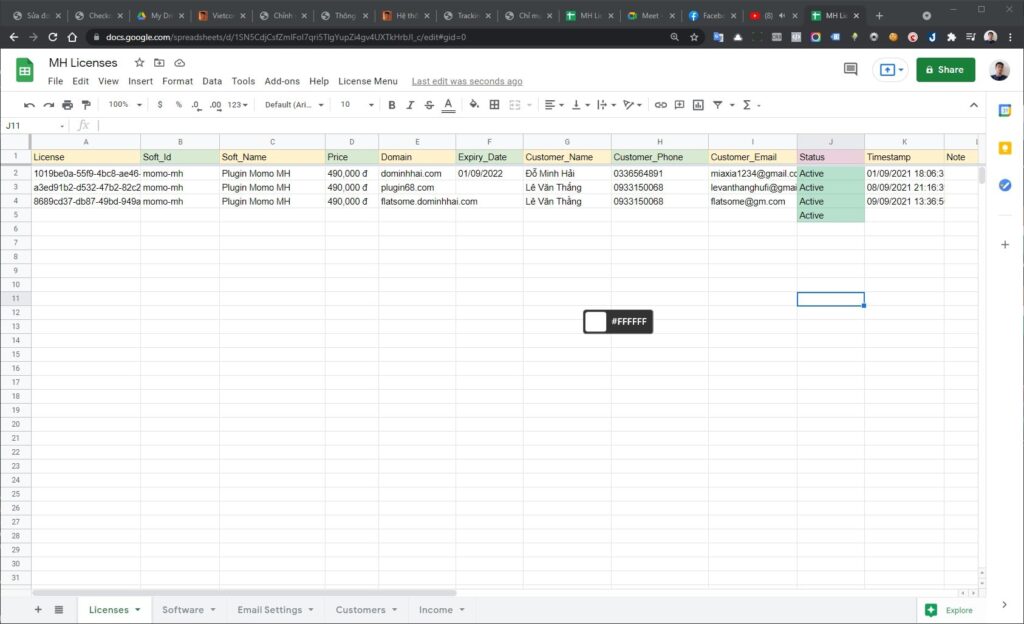Open the zoom 100% dropdown

(x=123, y=105)
